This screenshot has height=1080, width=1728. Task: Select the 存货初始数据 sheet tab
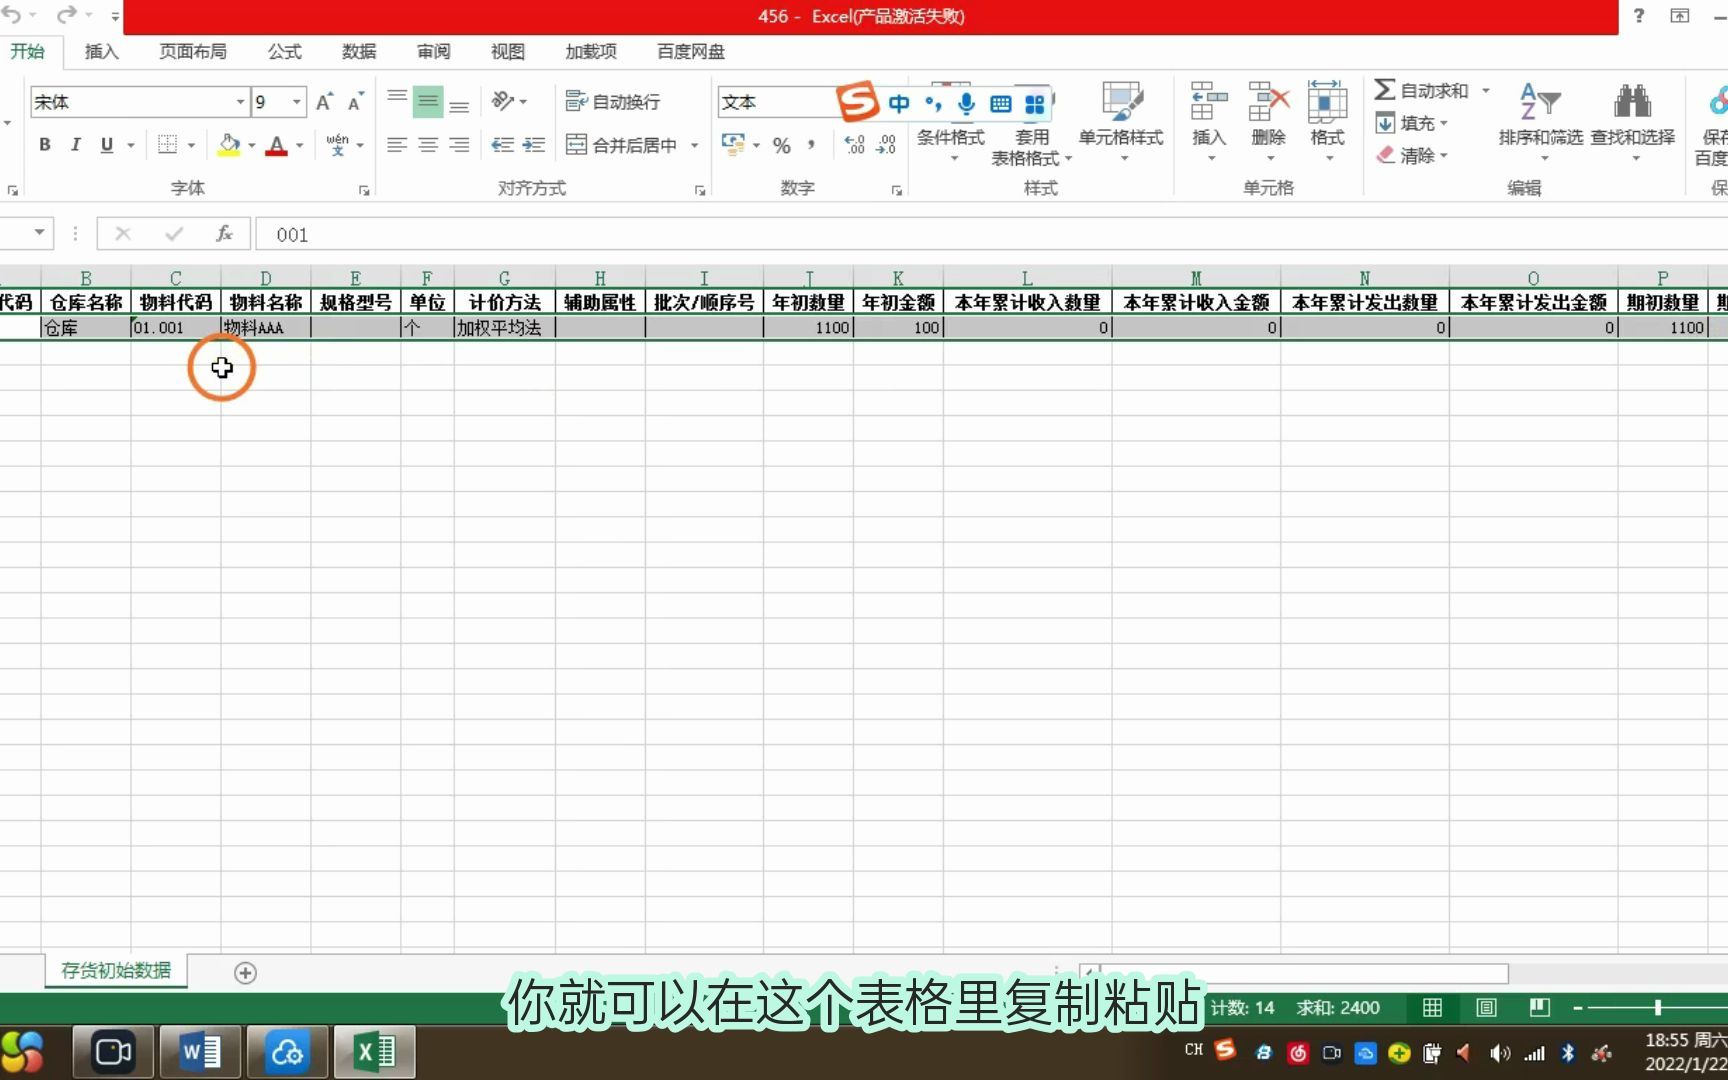(x=115, y=969)
